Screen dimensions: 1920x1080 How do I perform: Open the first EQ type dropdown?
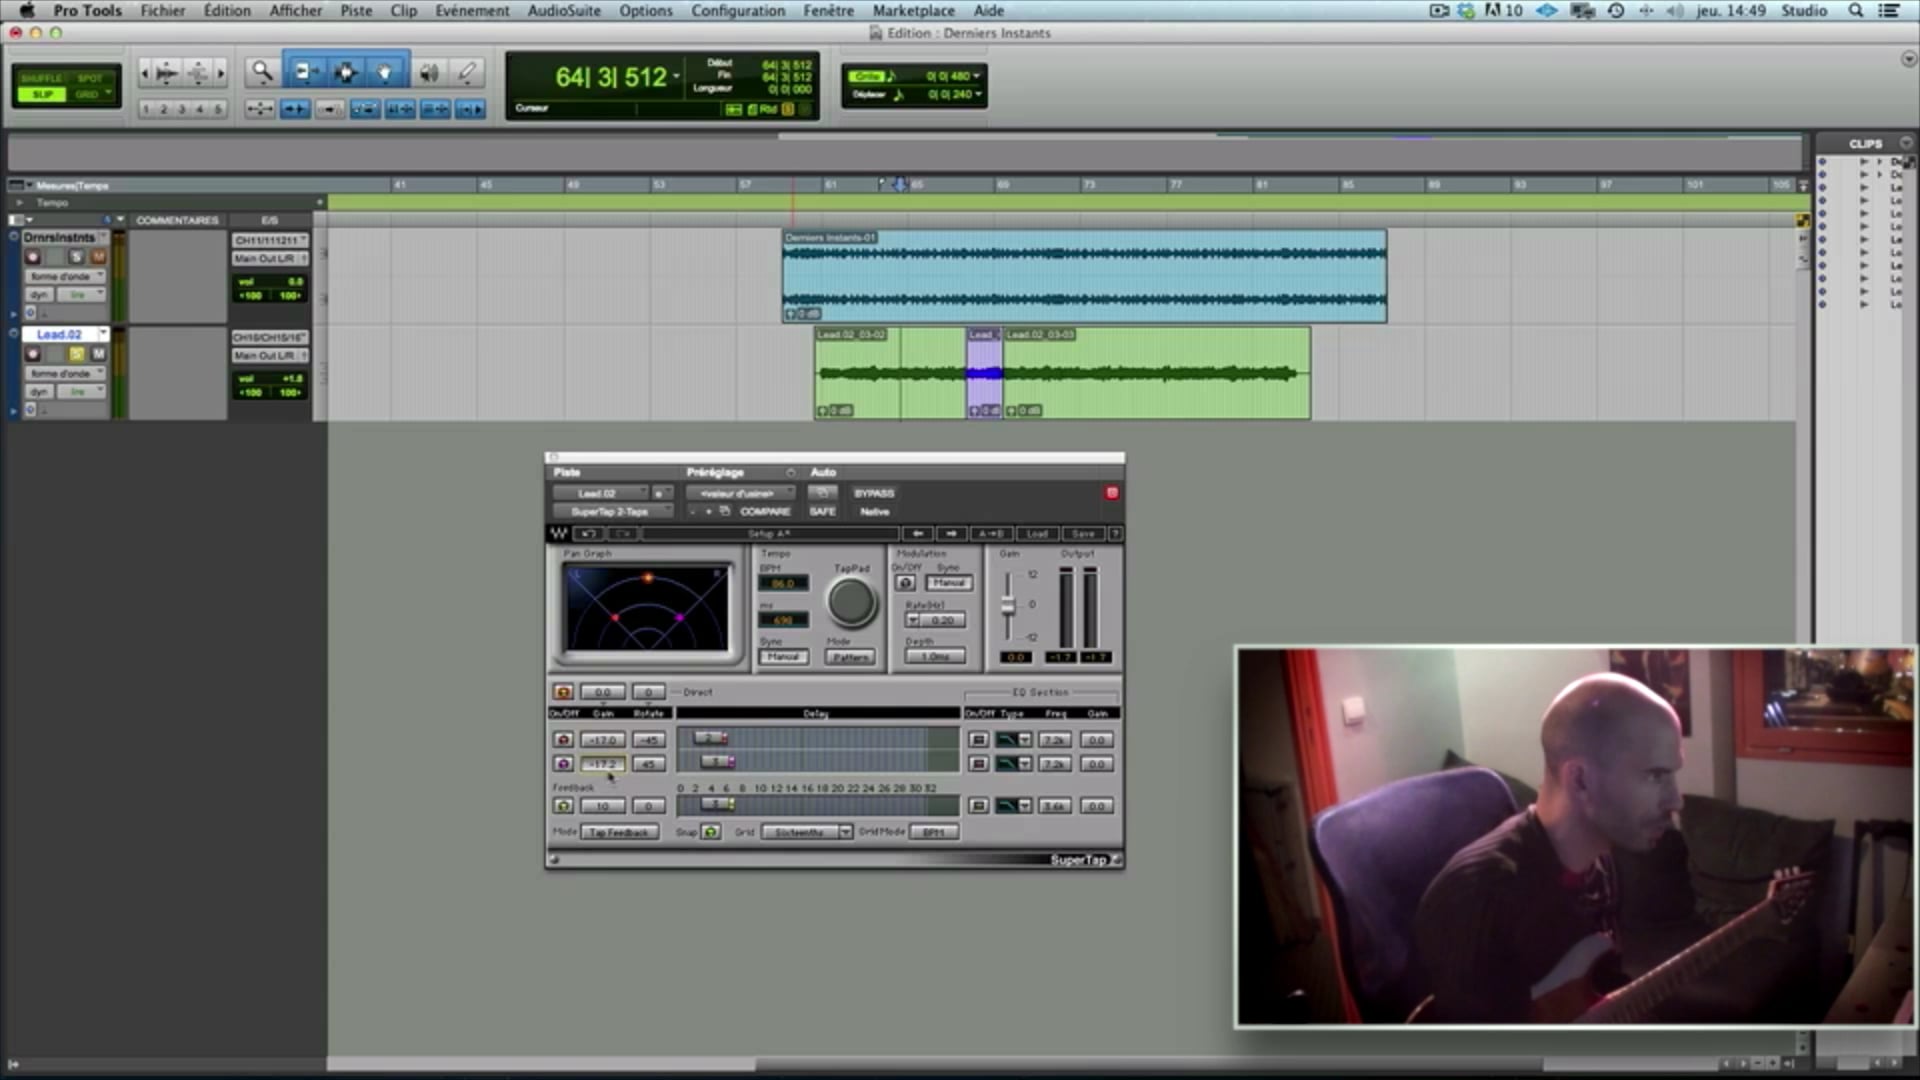pyautogui.click(x=1014, y=740)
